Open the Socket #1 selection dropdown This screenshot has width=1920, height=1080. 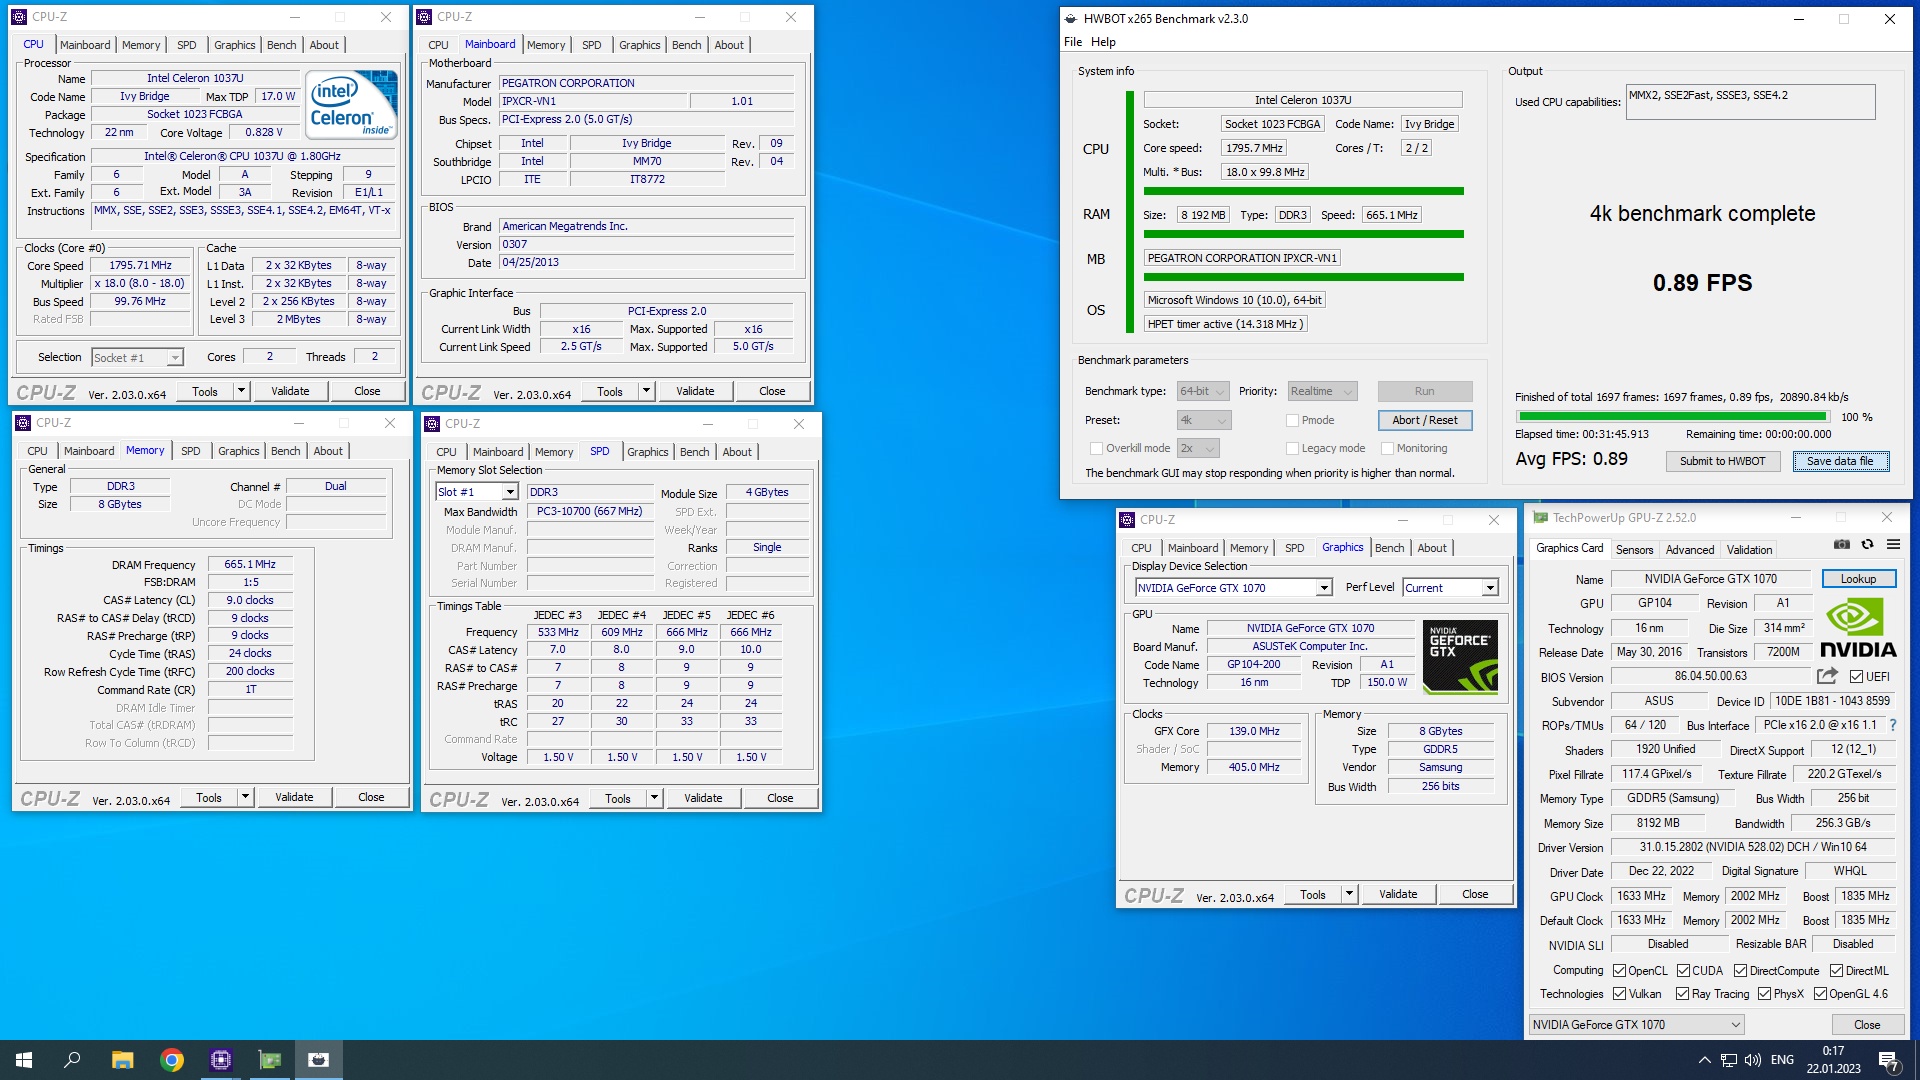pos(137,357)
